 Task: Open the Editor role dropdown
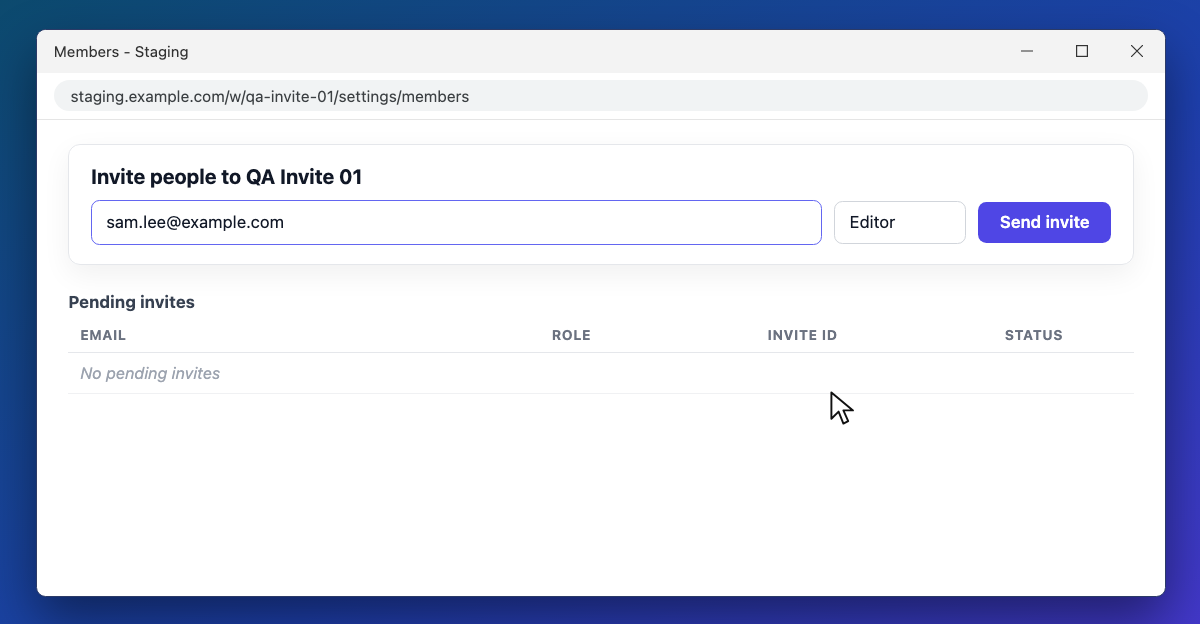[900, 222]
